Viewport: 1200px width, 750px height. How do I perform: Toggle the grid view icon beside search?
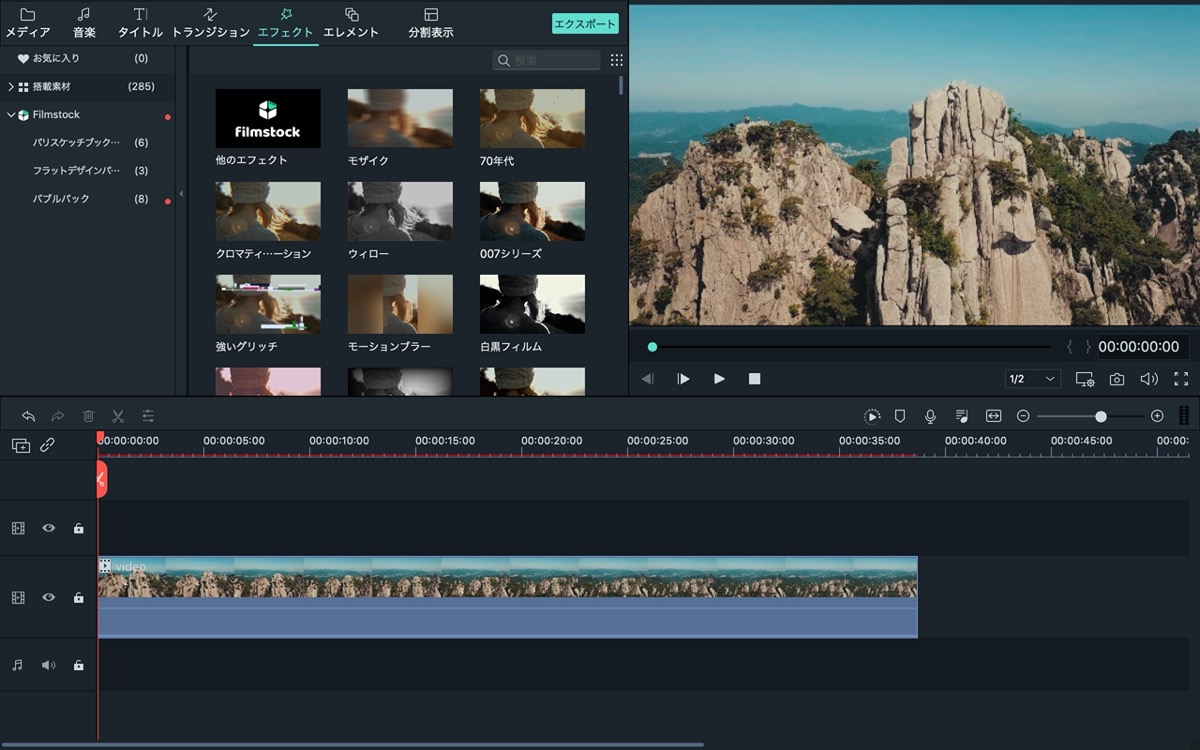click(617, 60)
